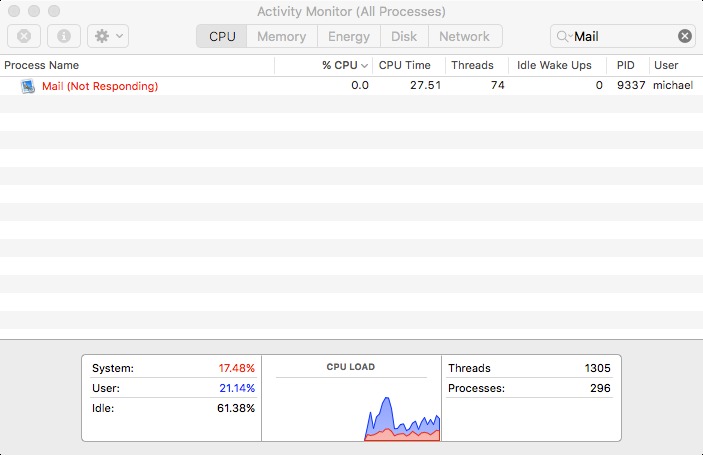
Task: Click the window minimize button
Action: tap(34, 11)
